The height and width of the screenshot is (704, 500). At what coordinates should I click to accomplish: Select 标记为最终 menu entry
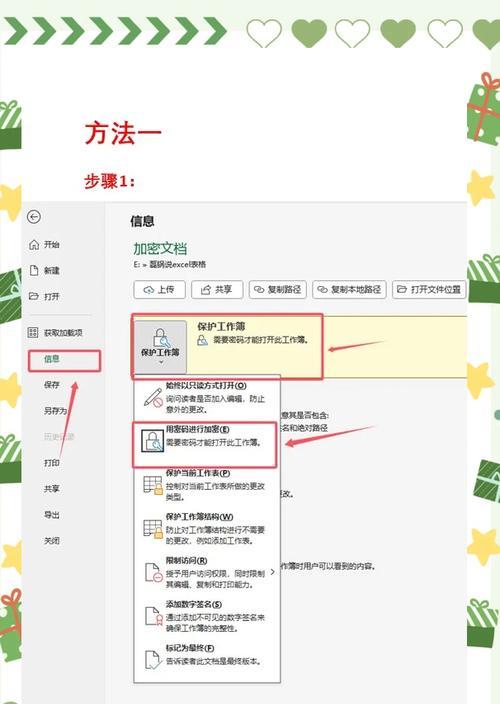(x=207, y=656)
